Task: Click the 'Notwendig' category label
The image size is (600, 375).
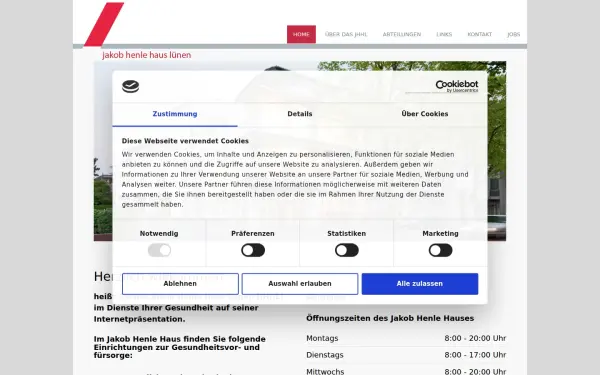Action: tap(159, 233)
